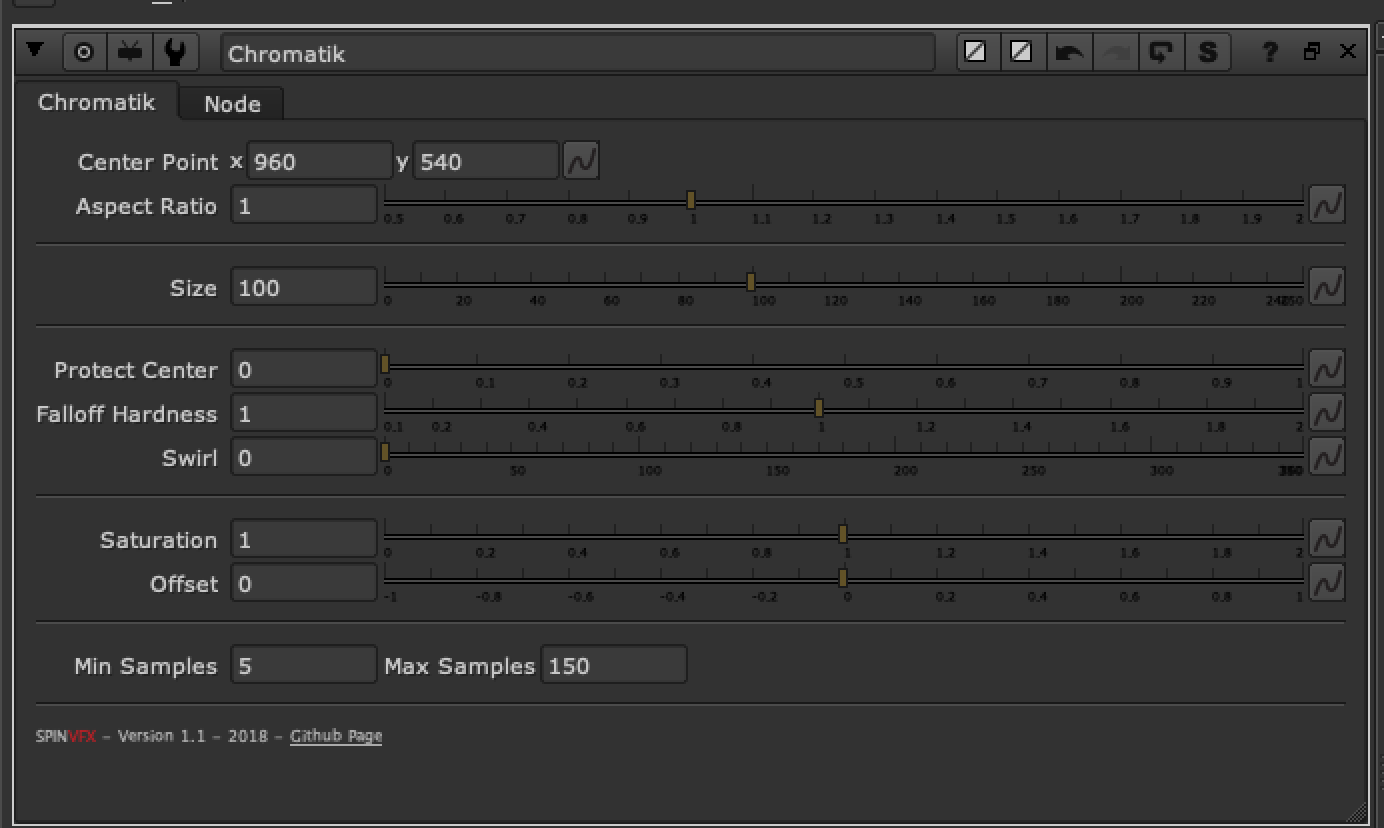Open the Saturation animation curve dropdown
The width and height of the screenshot is (1384, 828).
[1327, 538]
